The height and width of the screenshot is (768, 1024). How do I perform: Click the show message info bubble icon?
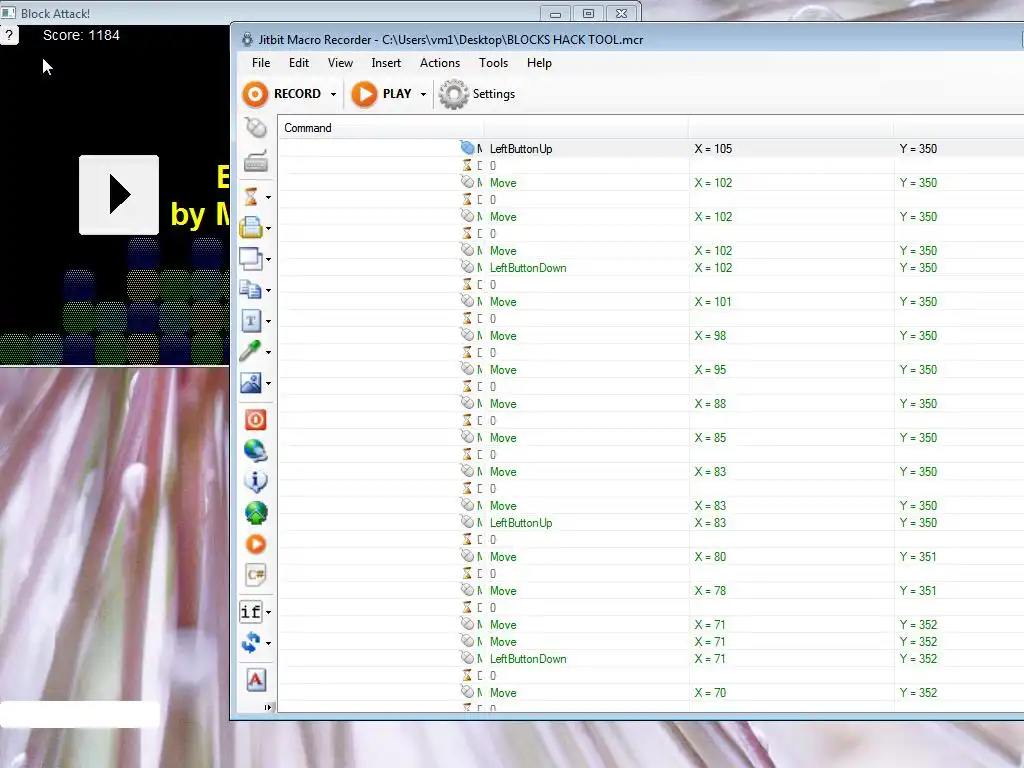coord(255,481)
